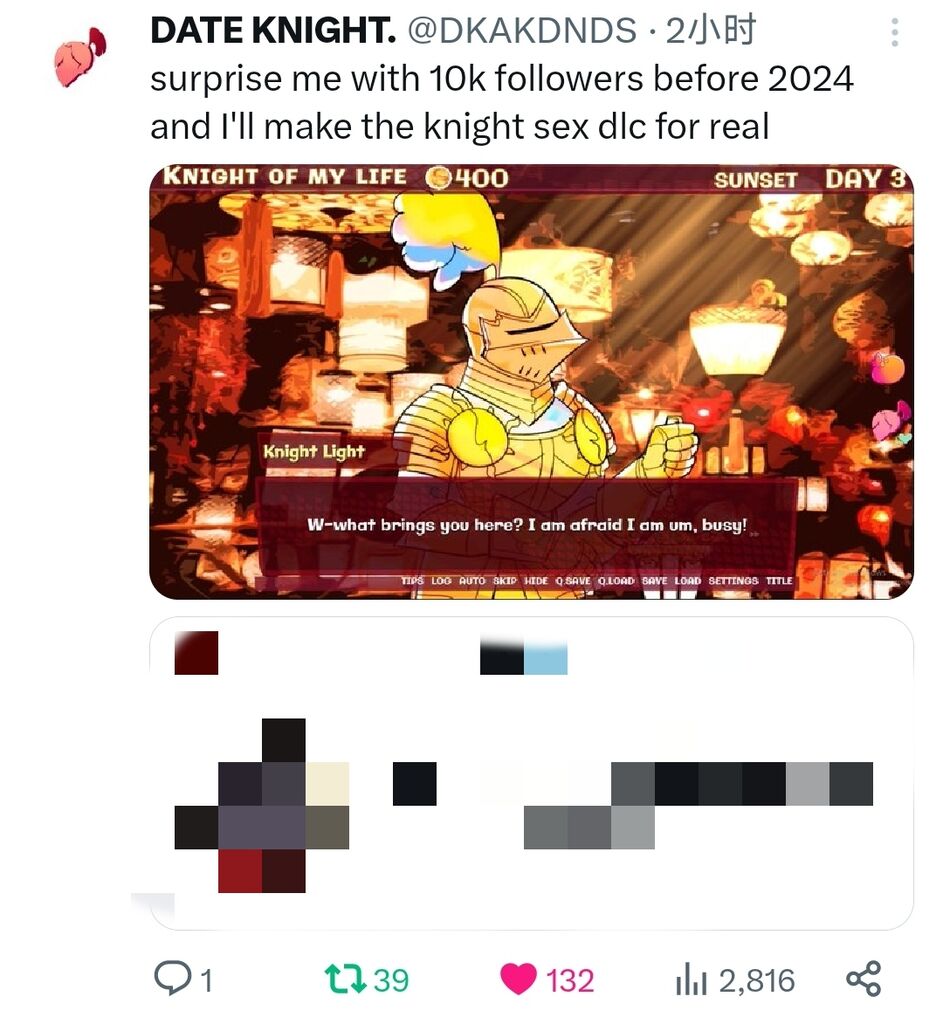943x1024 pixels.
Task: Click TITLE in game menu
Action: click(779, 580)
